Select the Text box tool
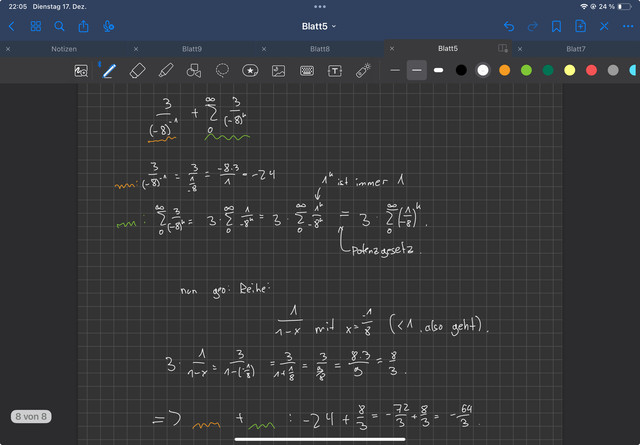 [x=335, y=71]
